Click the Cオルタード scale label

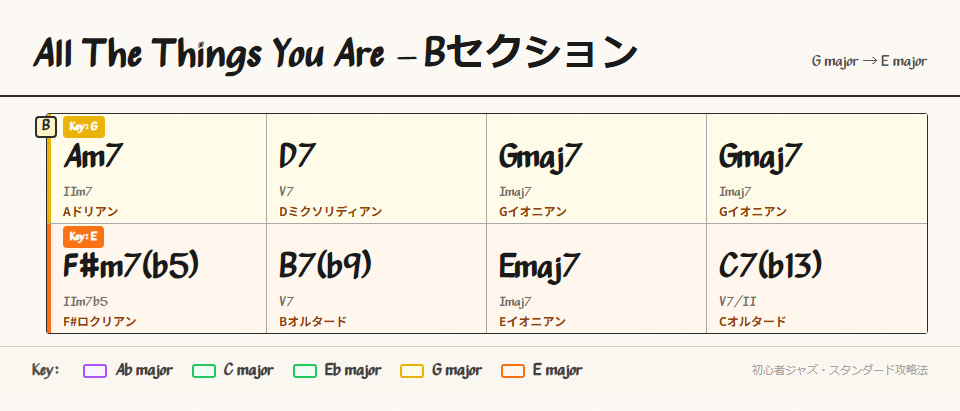pyautogui.click(x=752, y=322)
